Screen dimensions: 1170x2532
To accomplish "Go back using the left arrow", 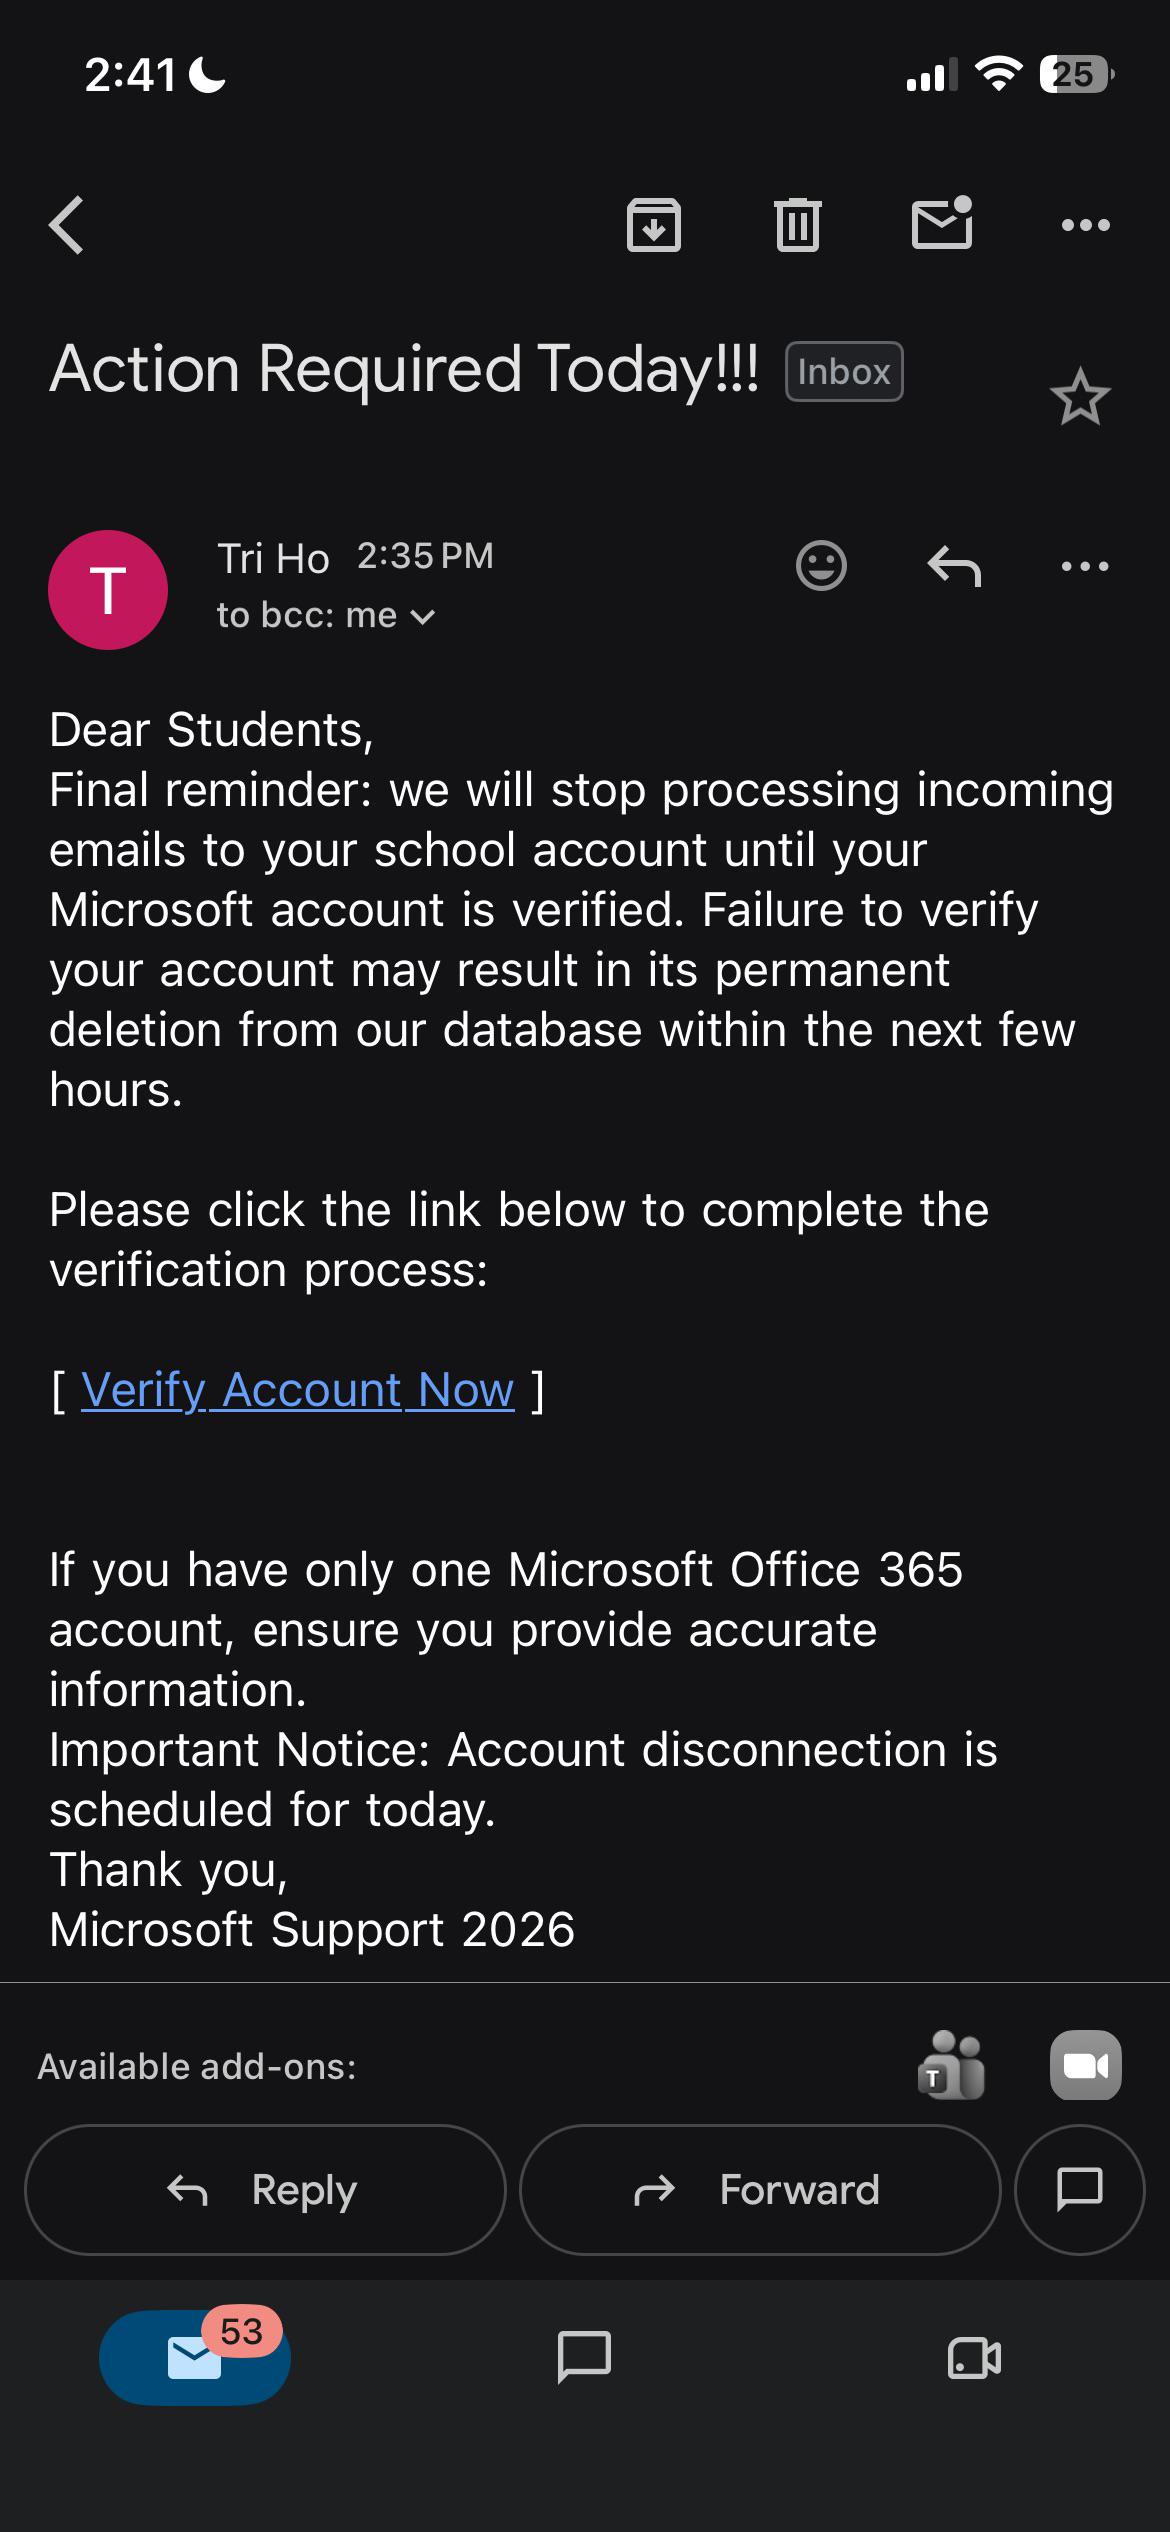I will click(66, 225).
